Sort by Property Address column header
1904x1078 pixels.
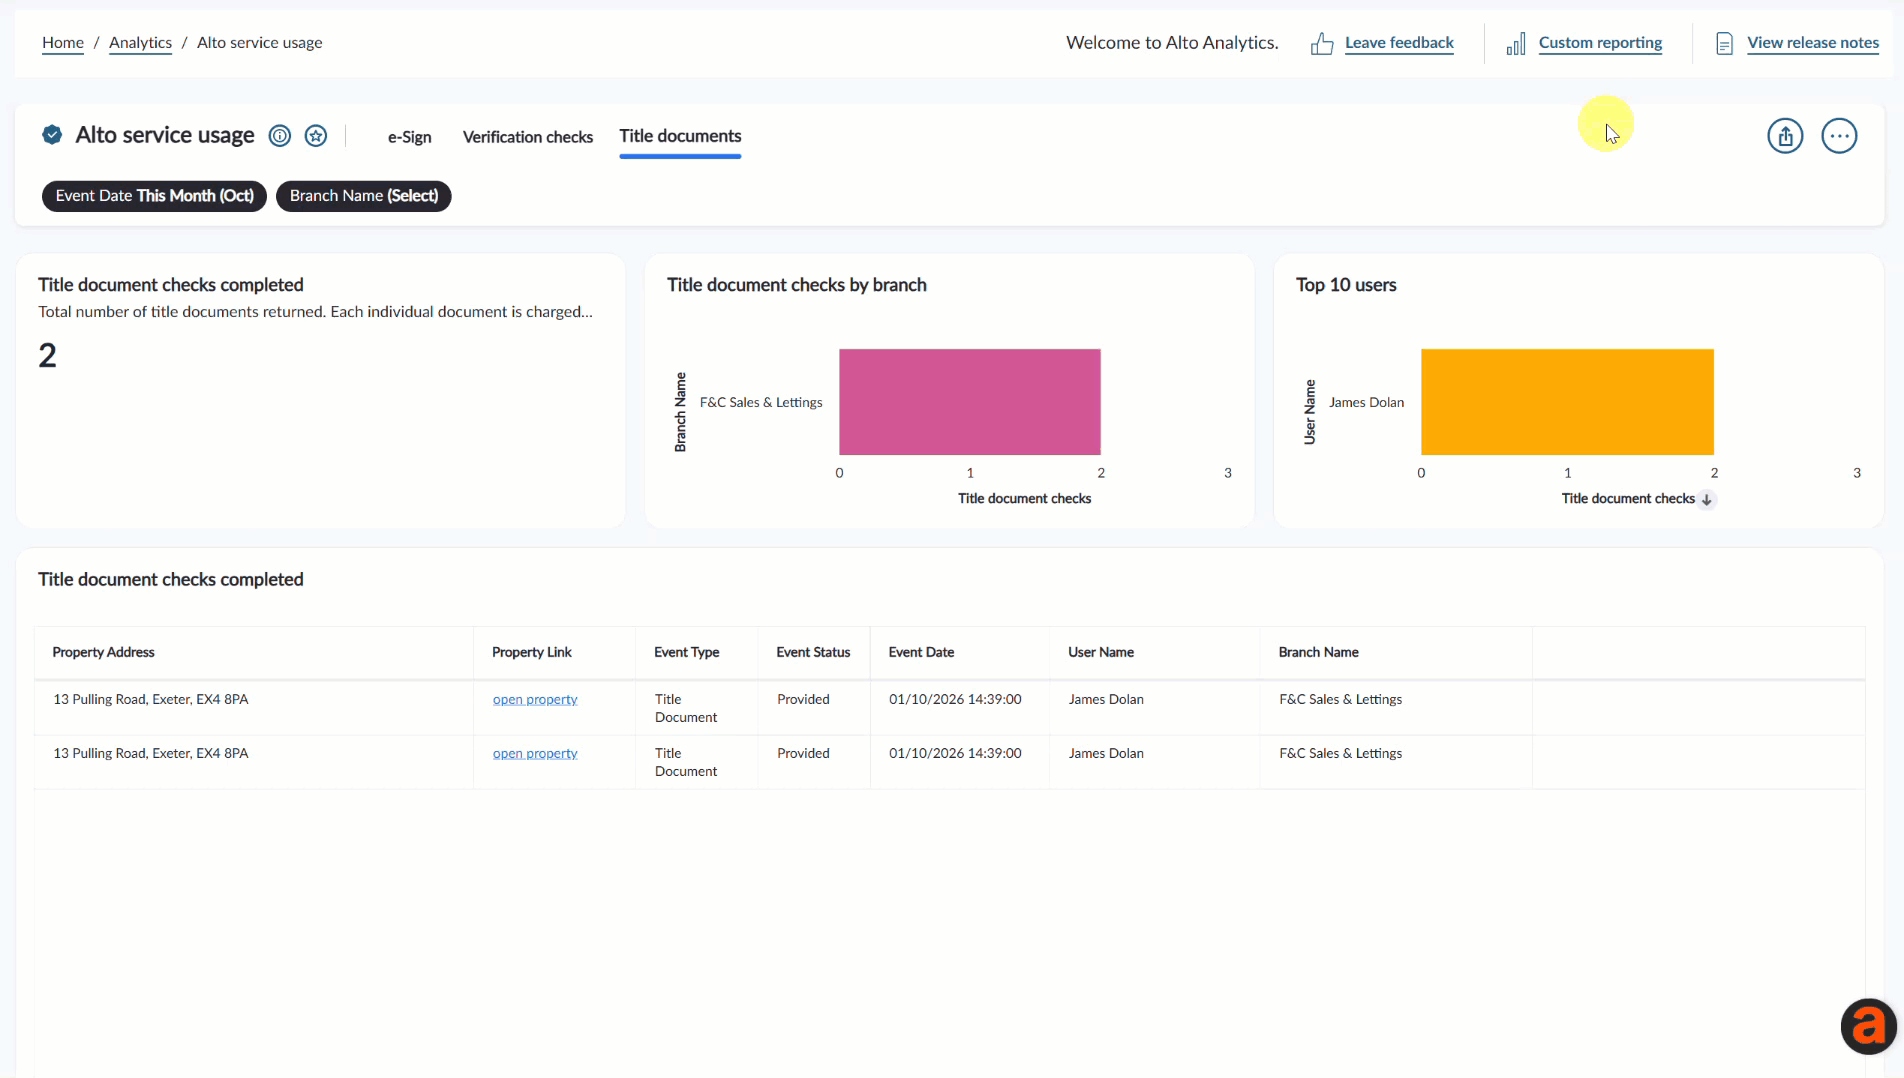pos(104,653)
